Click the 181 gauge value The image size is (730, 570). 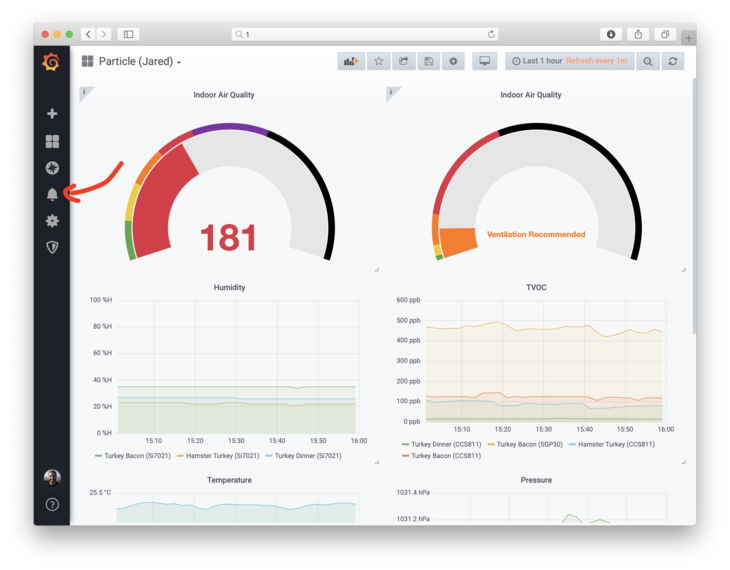click(x=228, y=238)
